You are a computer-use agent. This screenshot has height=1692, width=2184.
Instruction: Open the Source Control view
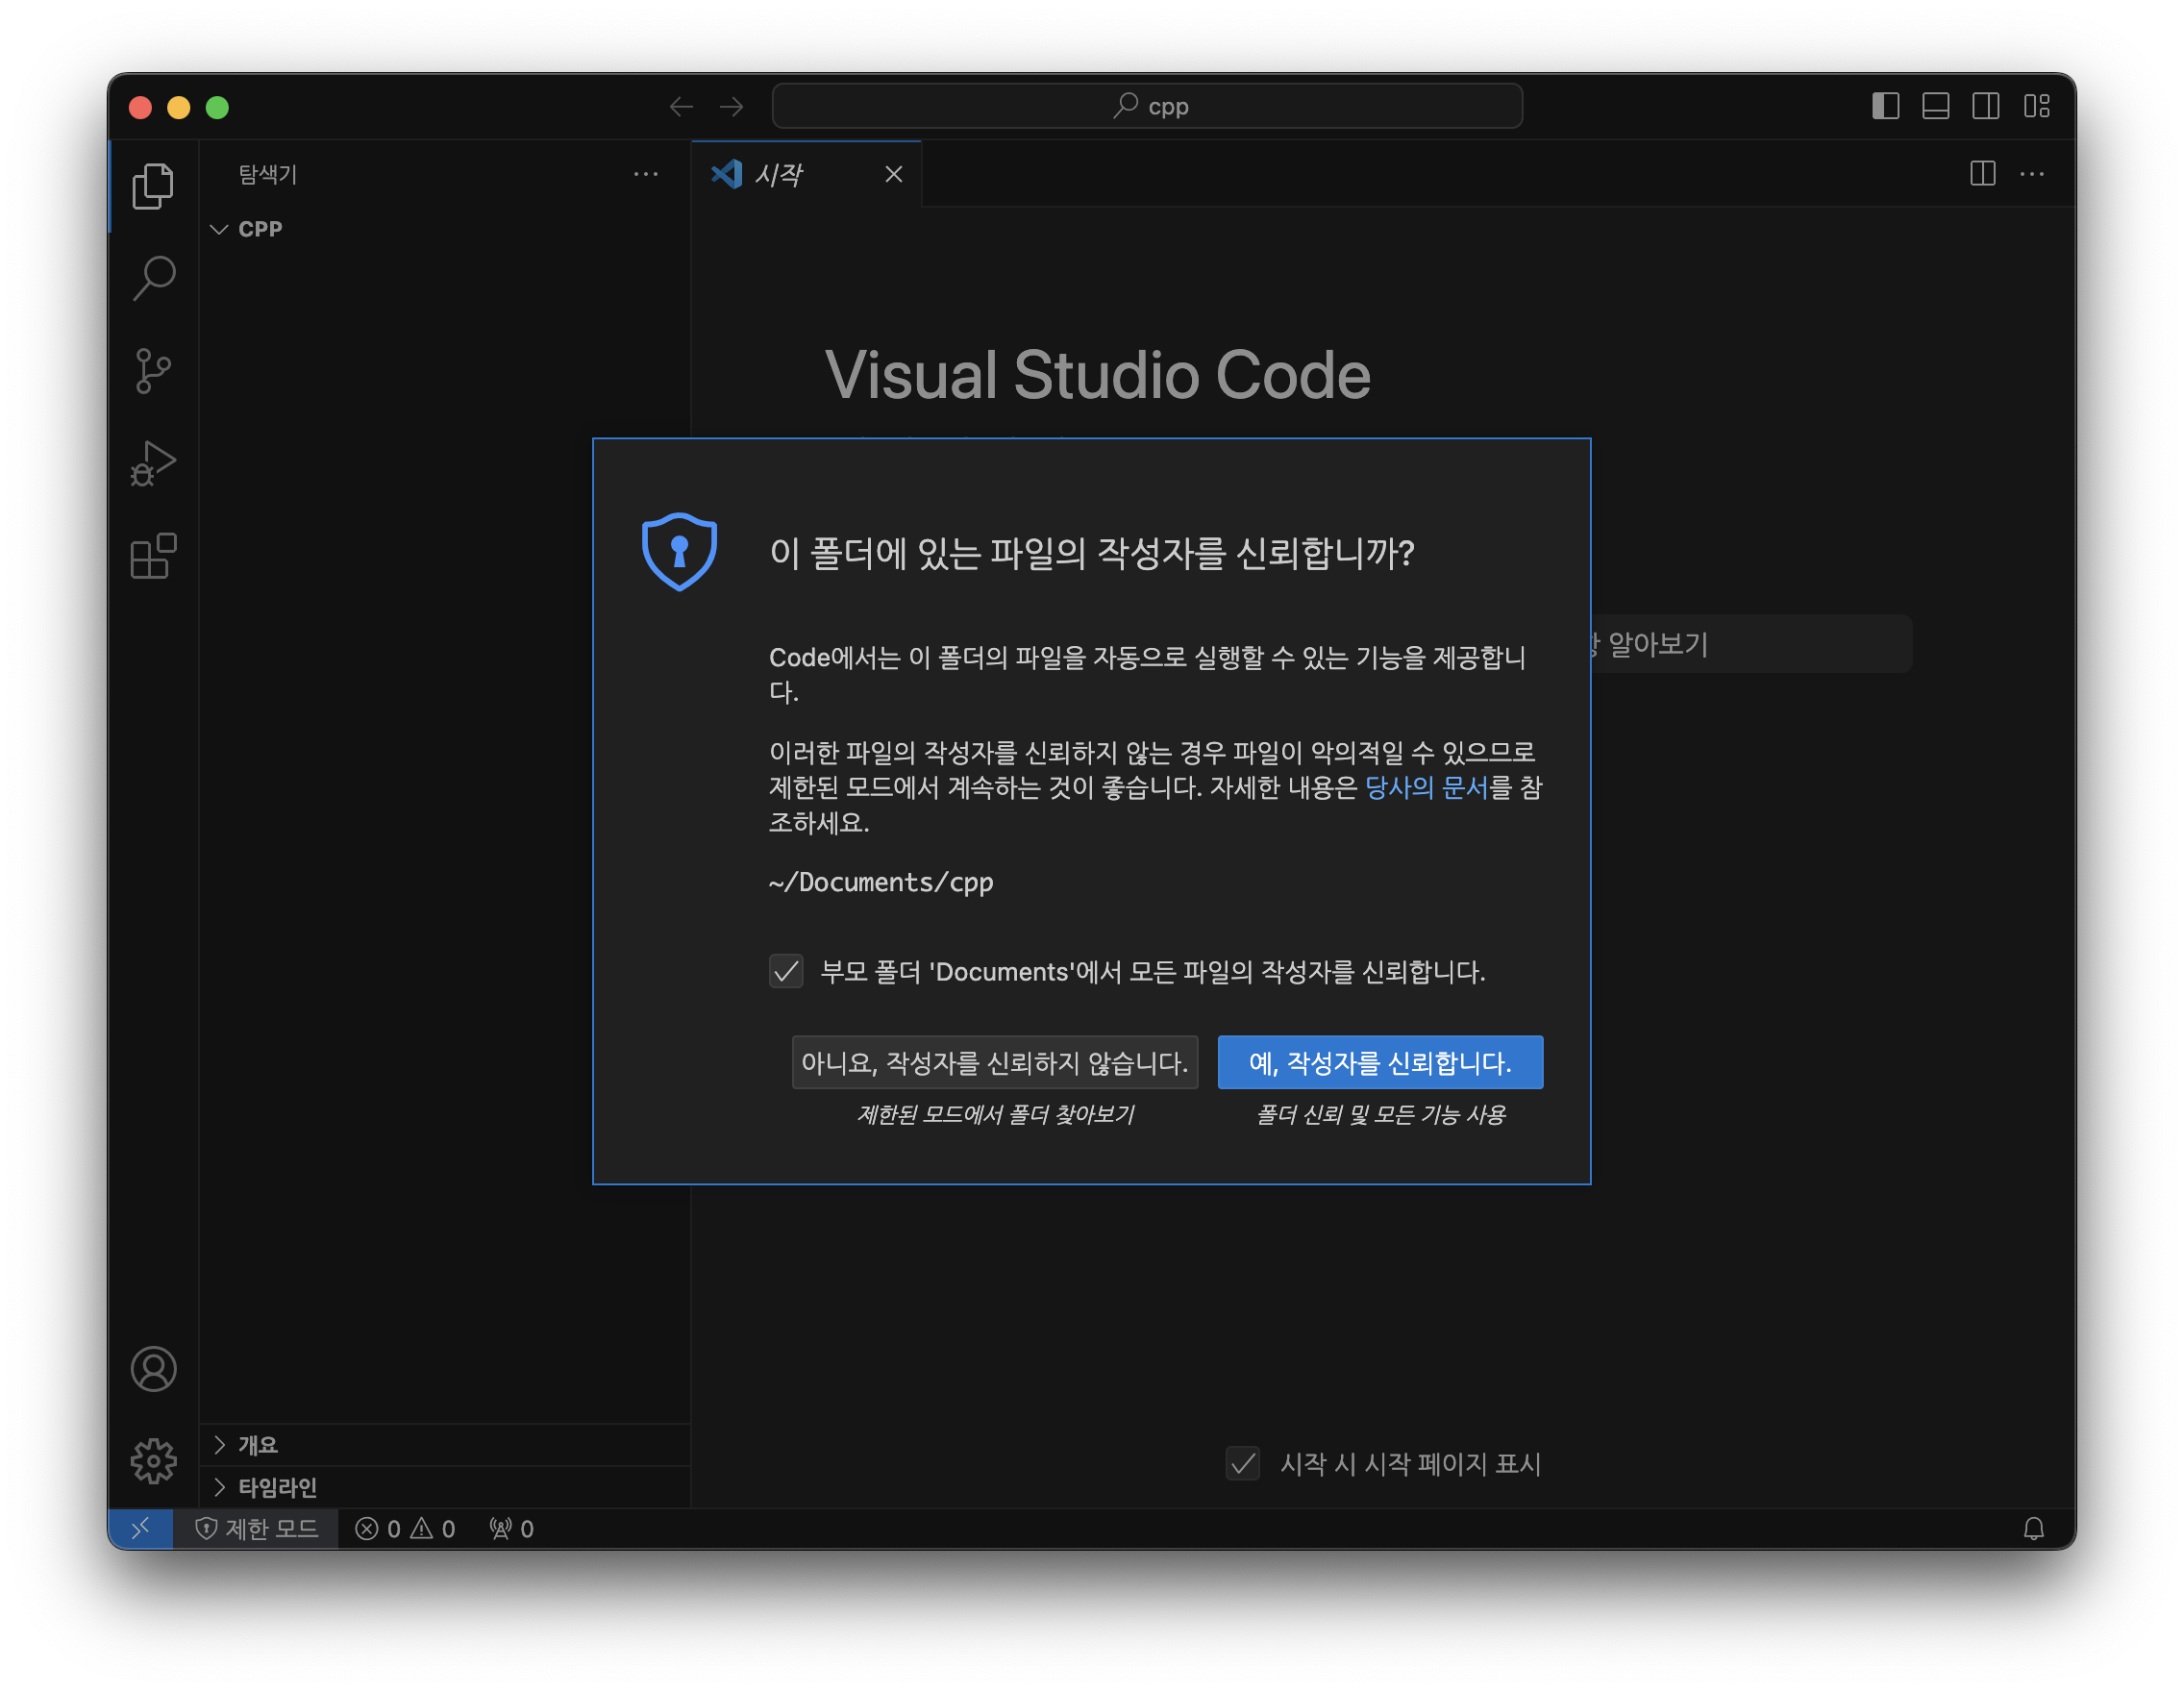coord(153,371)
